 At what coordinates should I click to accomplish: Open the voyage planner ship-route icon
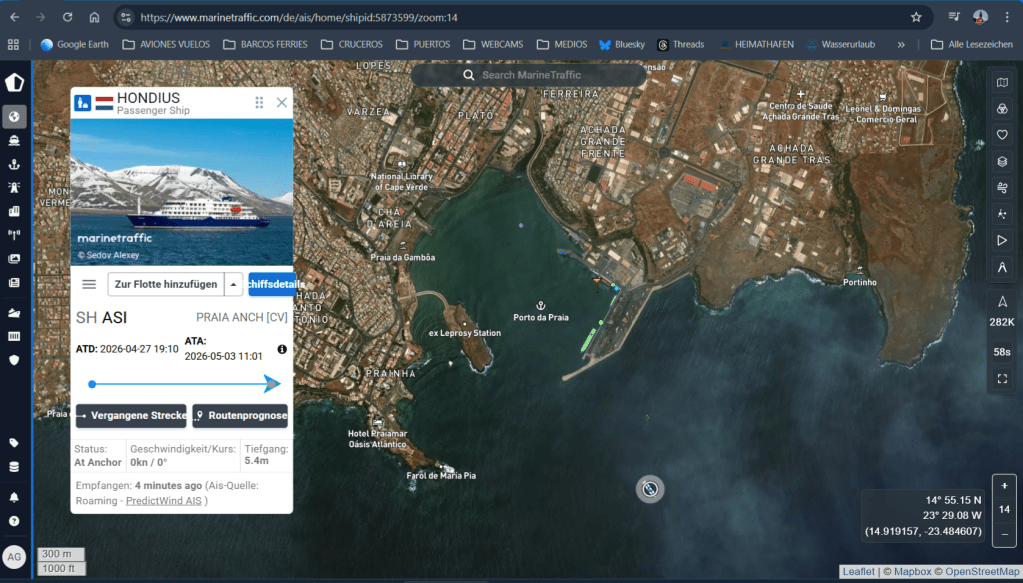(14, 313)
